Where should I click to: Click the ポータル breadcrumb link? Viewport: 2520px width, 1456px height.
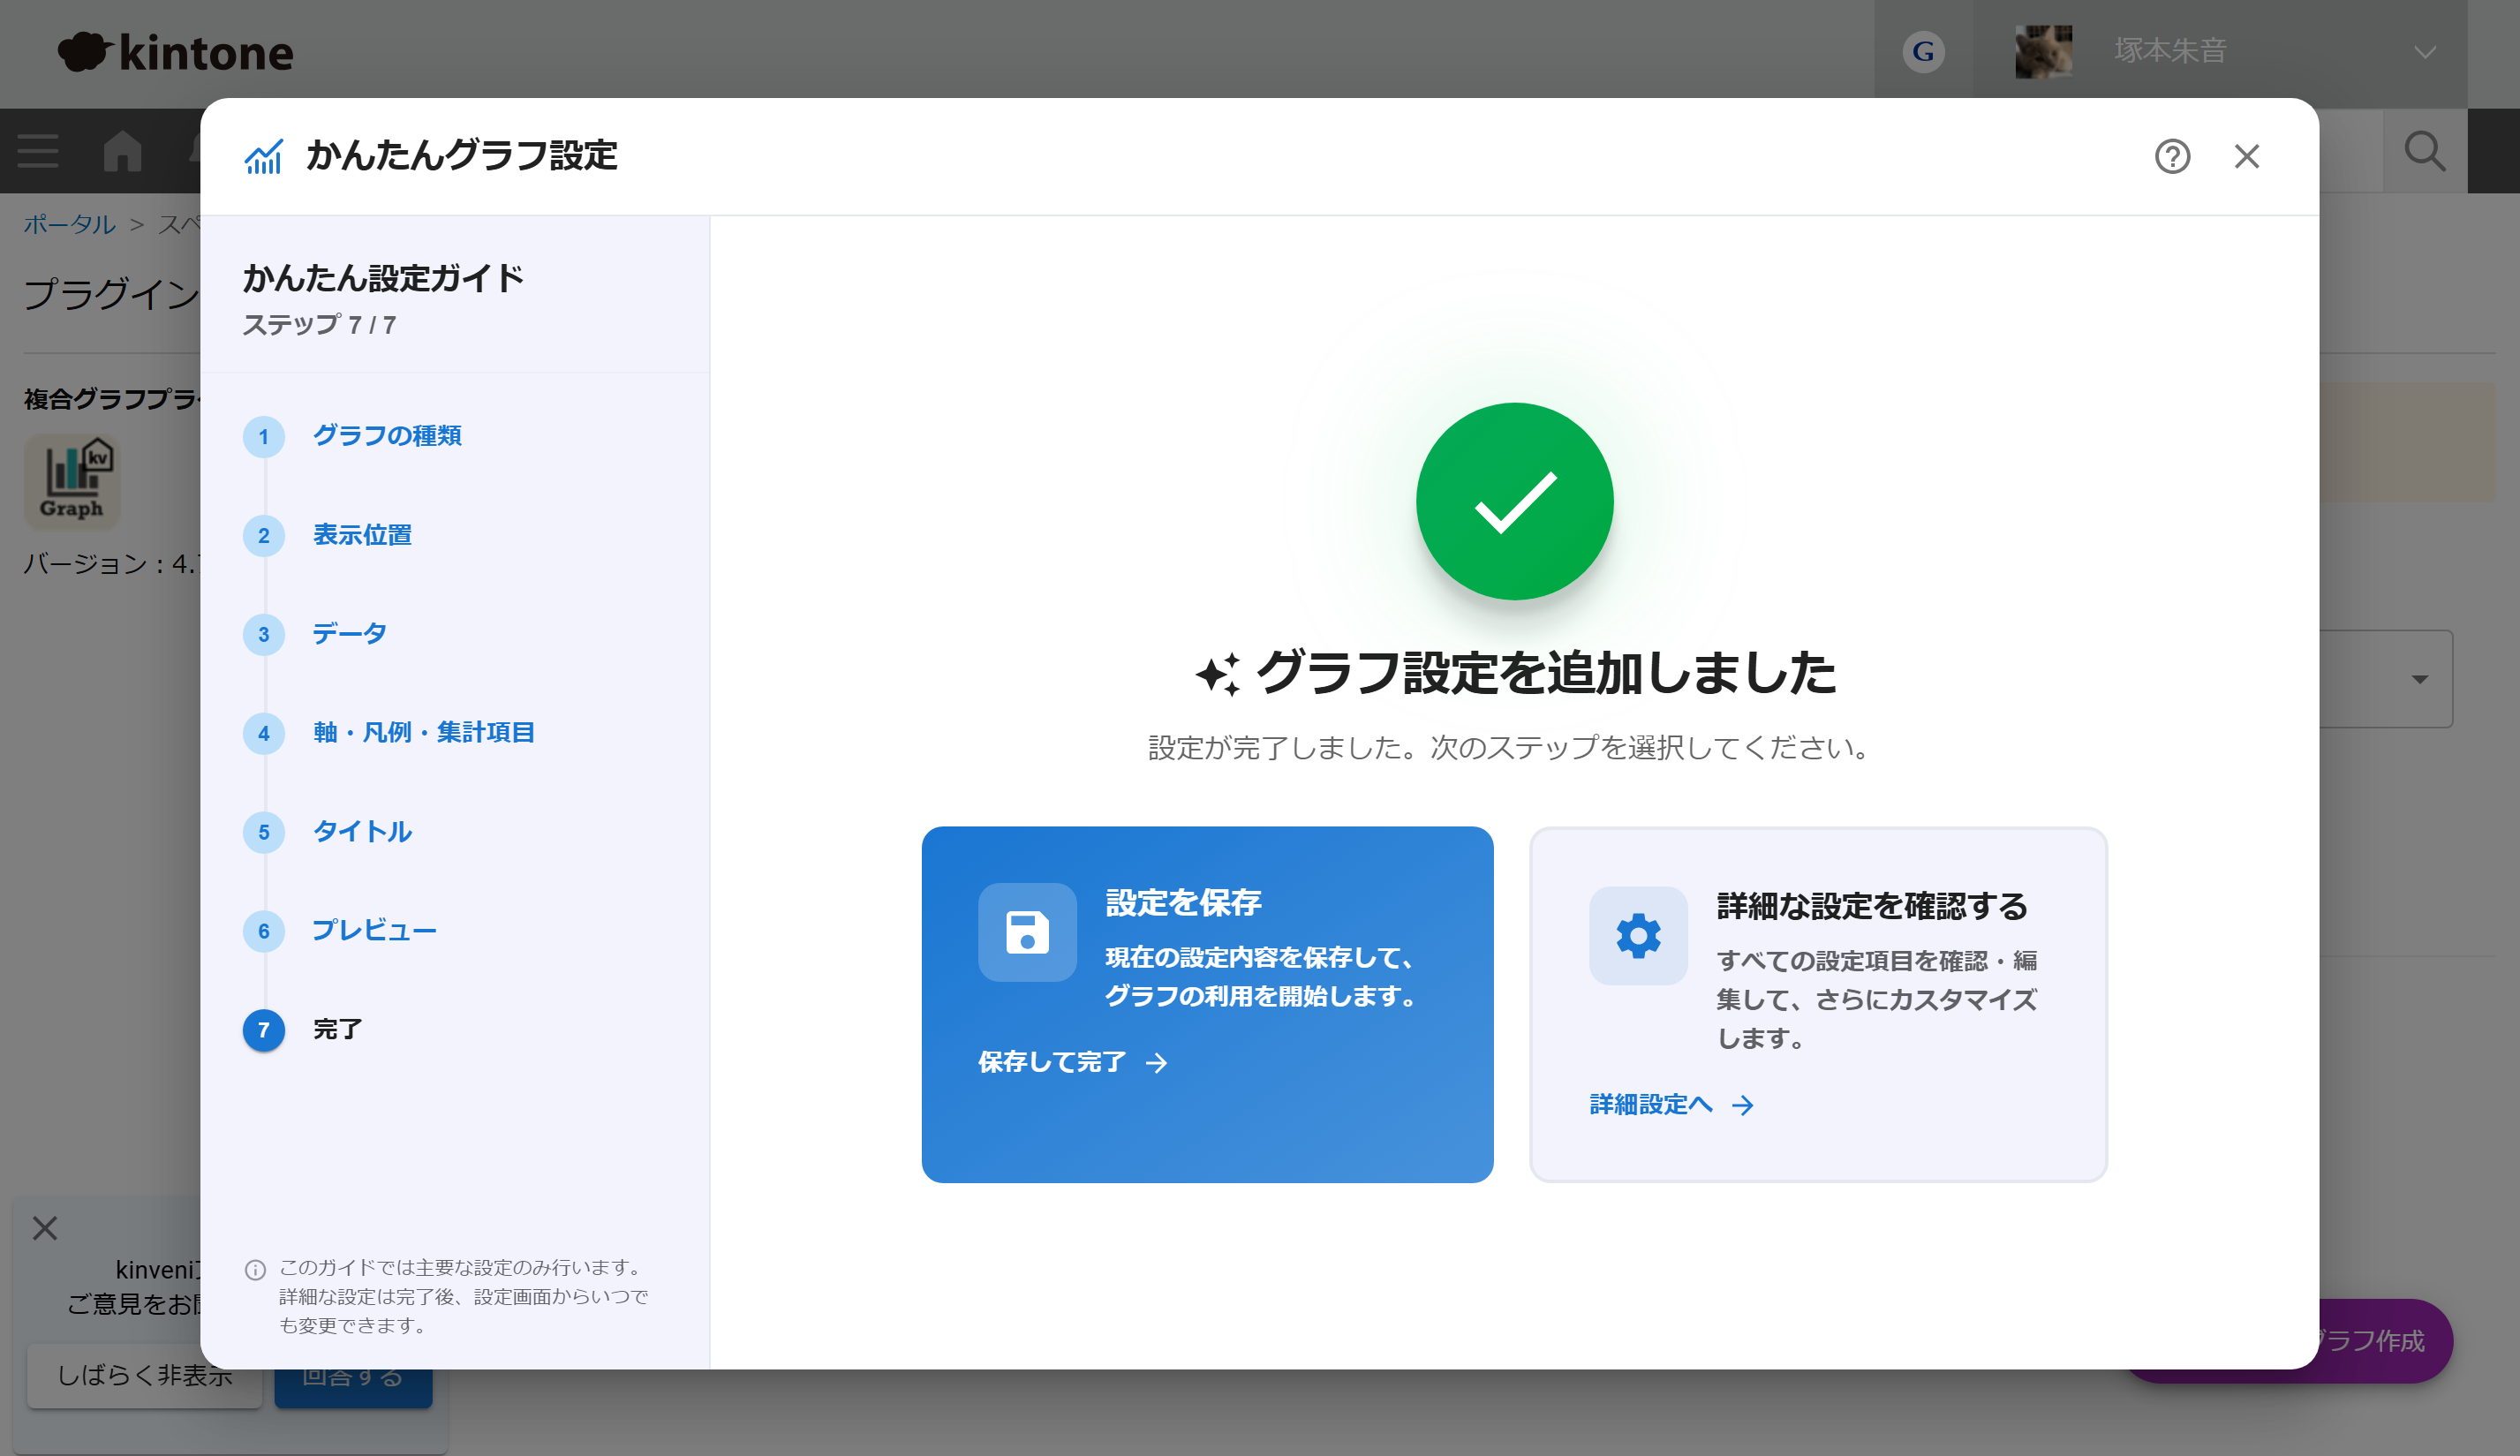click(x=69, y=224)
